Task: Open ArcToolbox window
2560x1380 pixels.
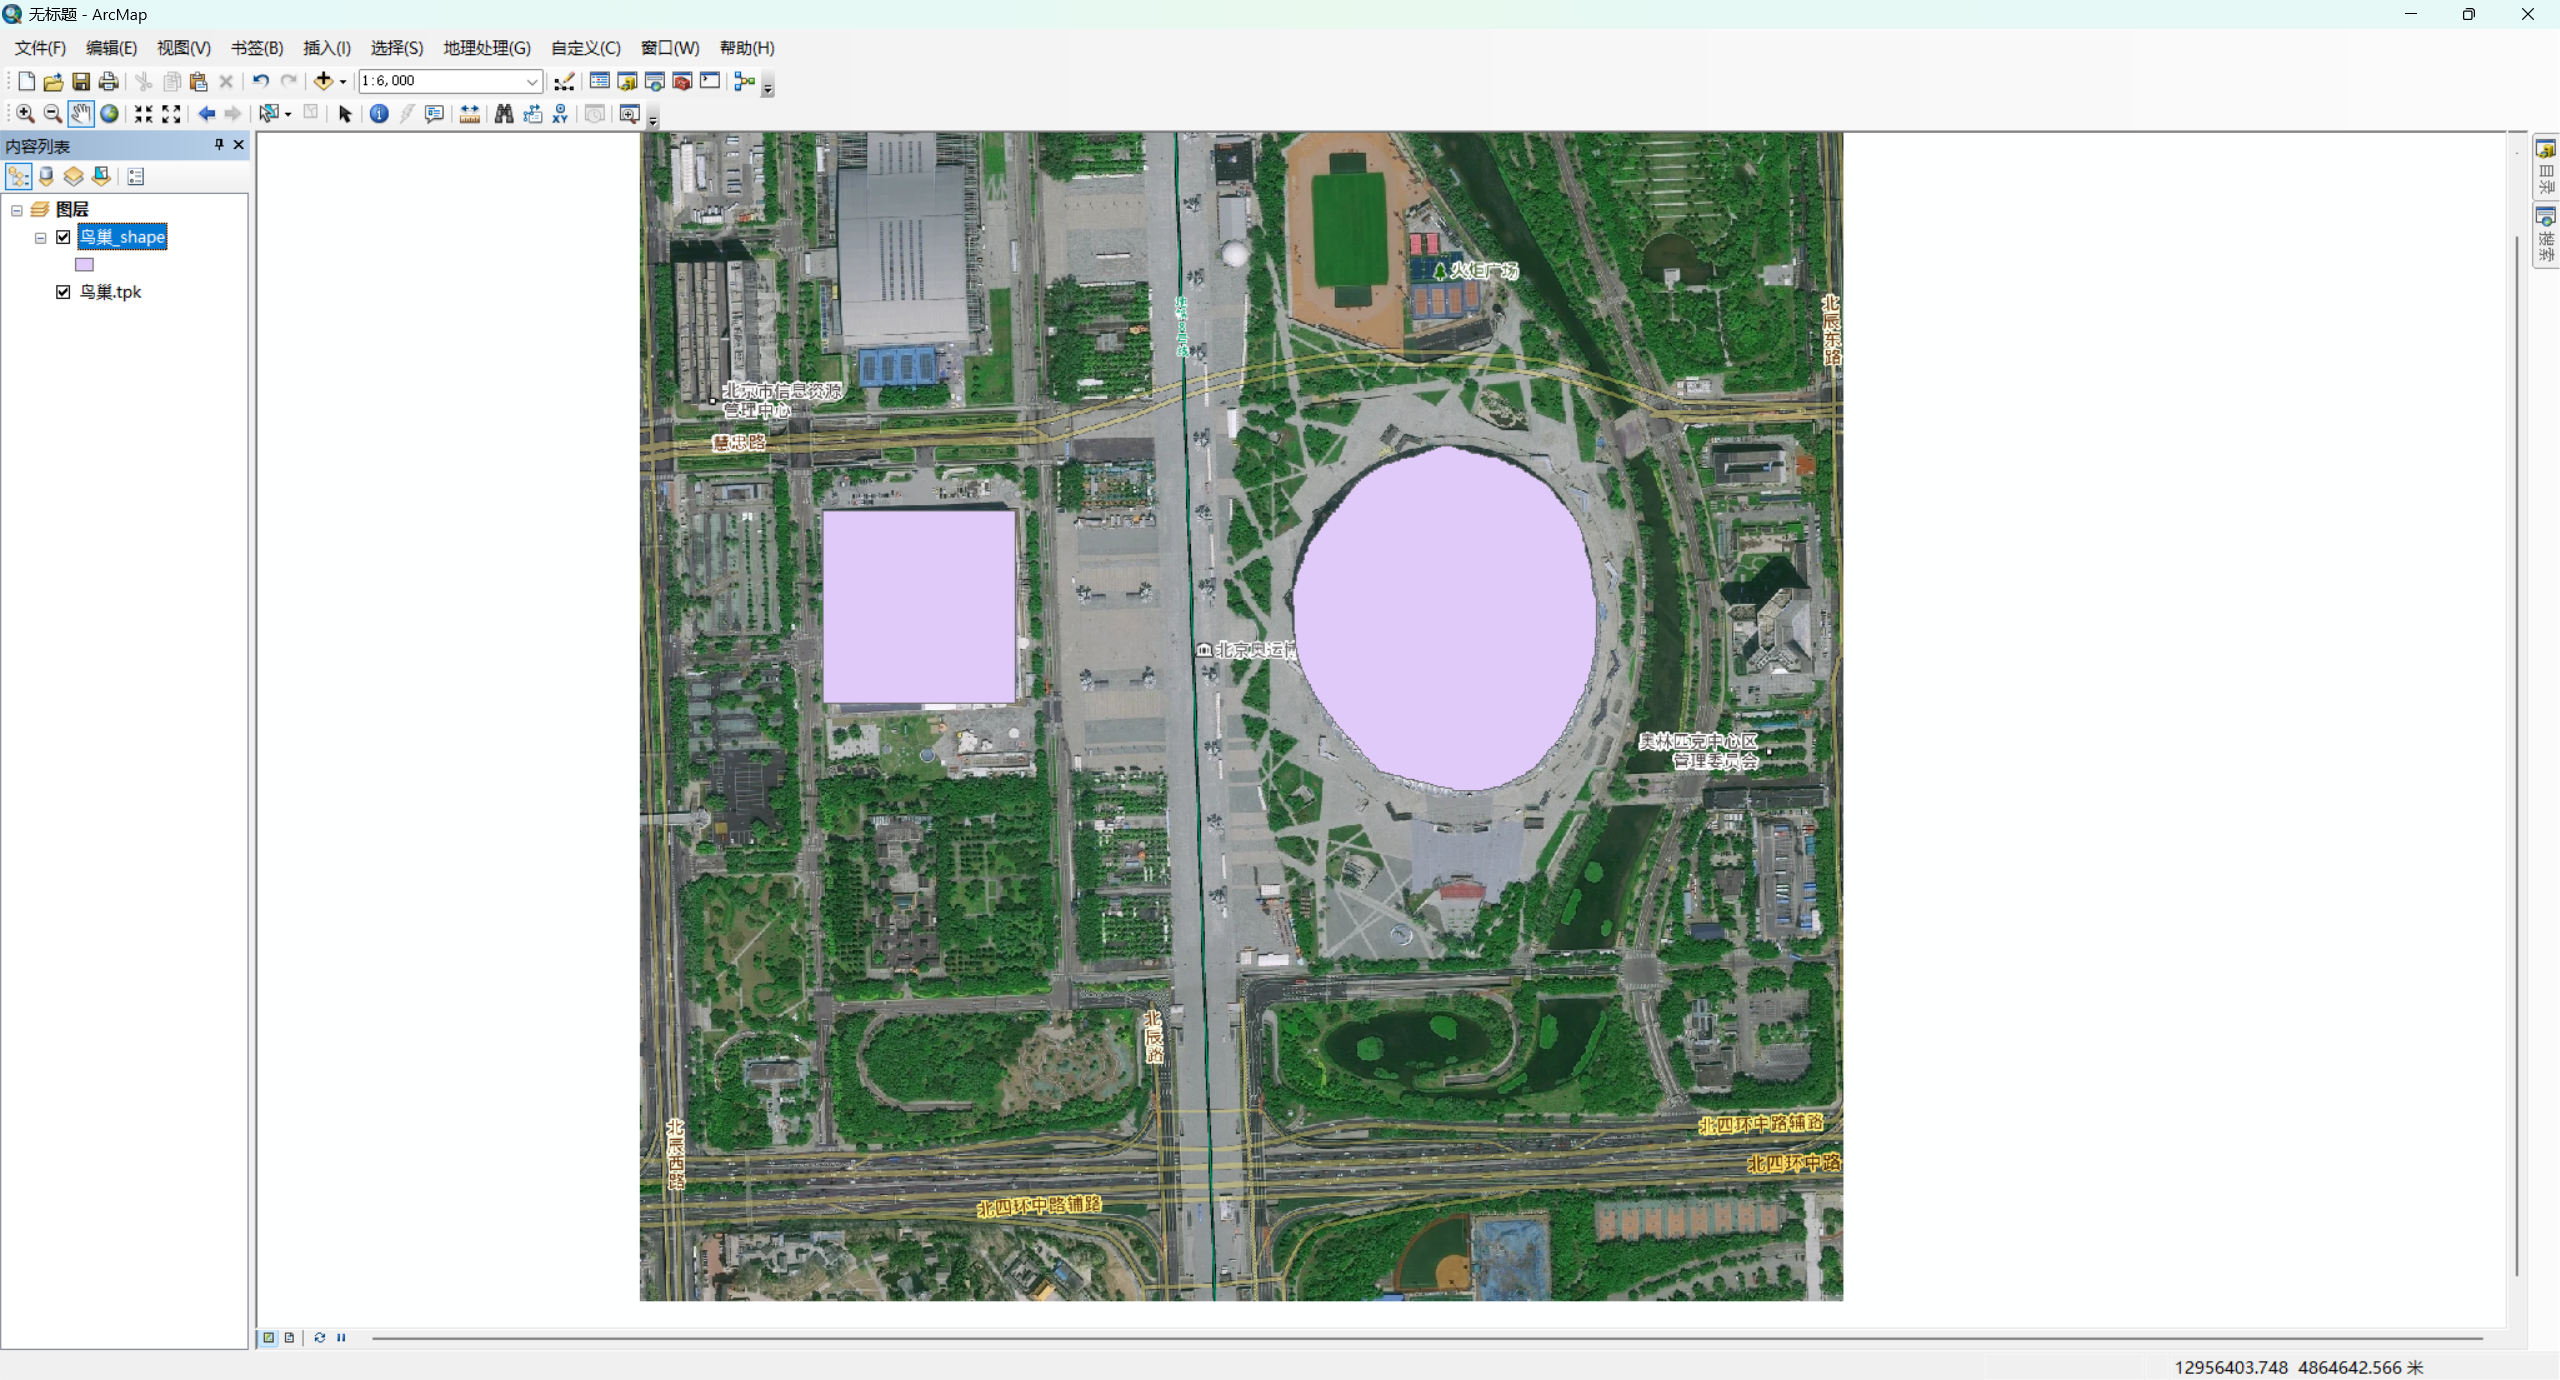Action: tap(682, 81)
